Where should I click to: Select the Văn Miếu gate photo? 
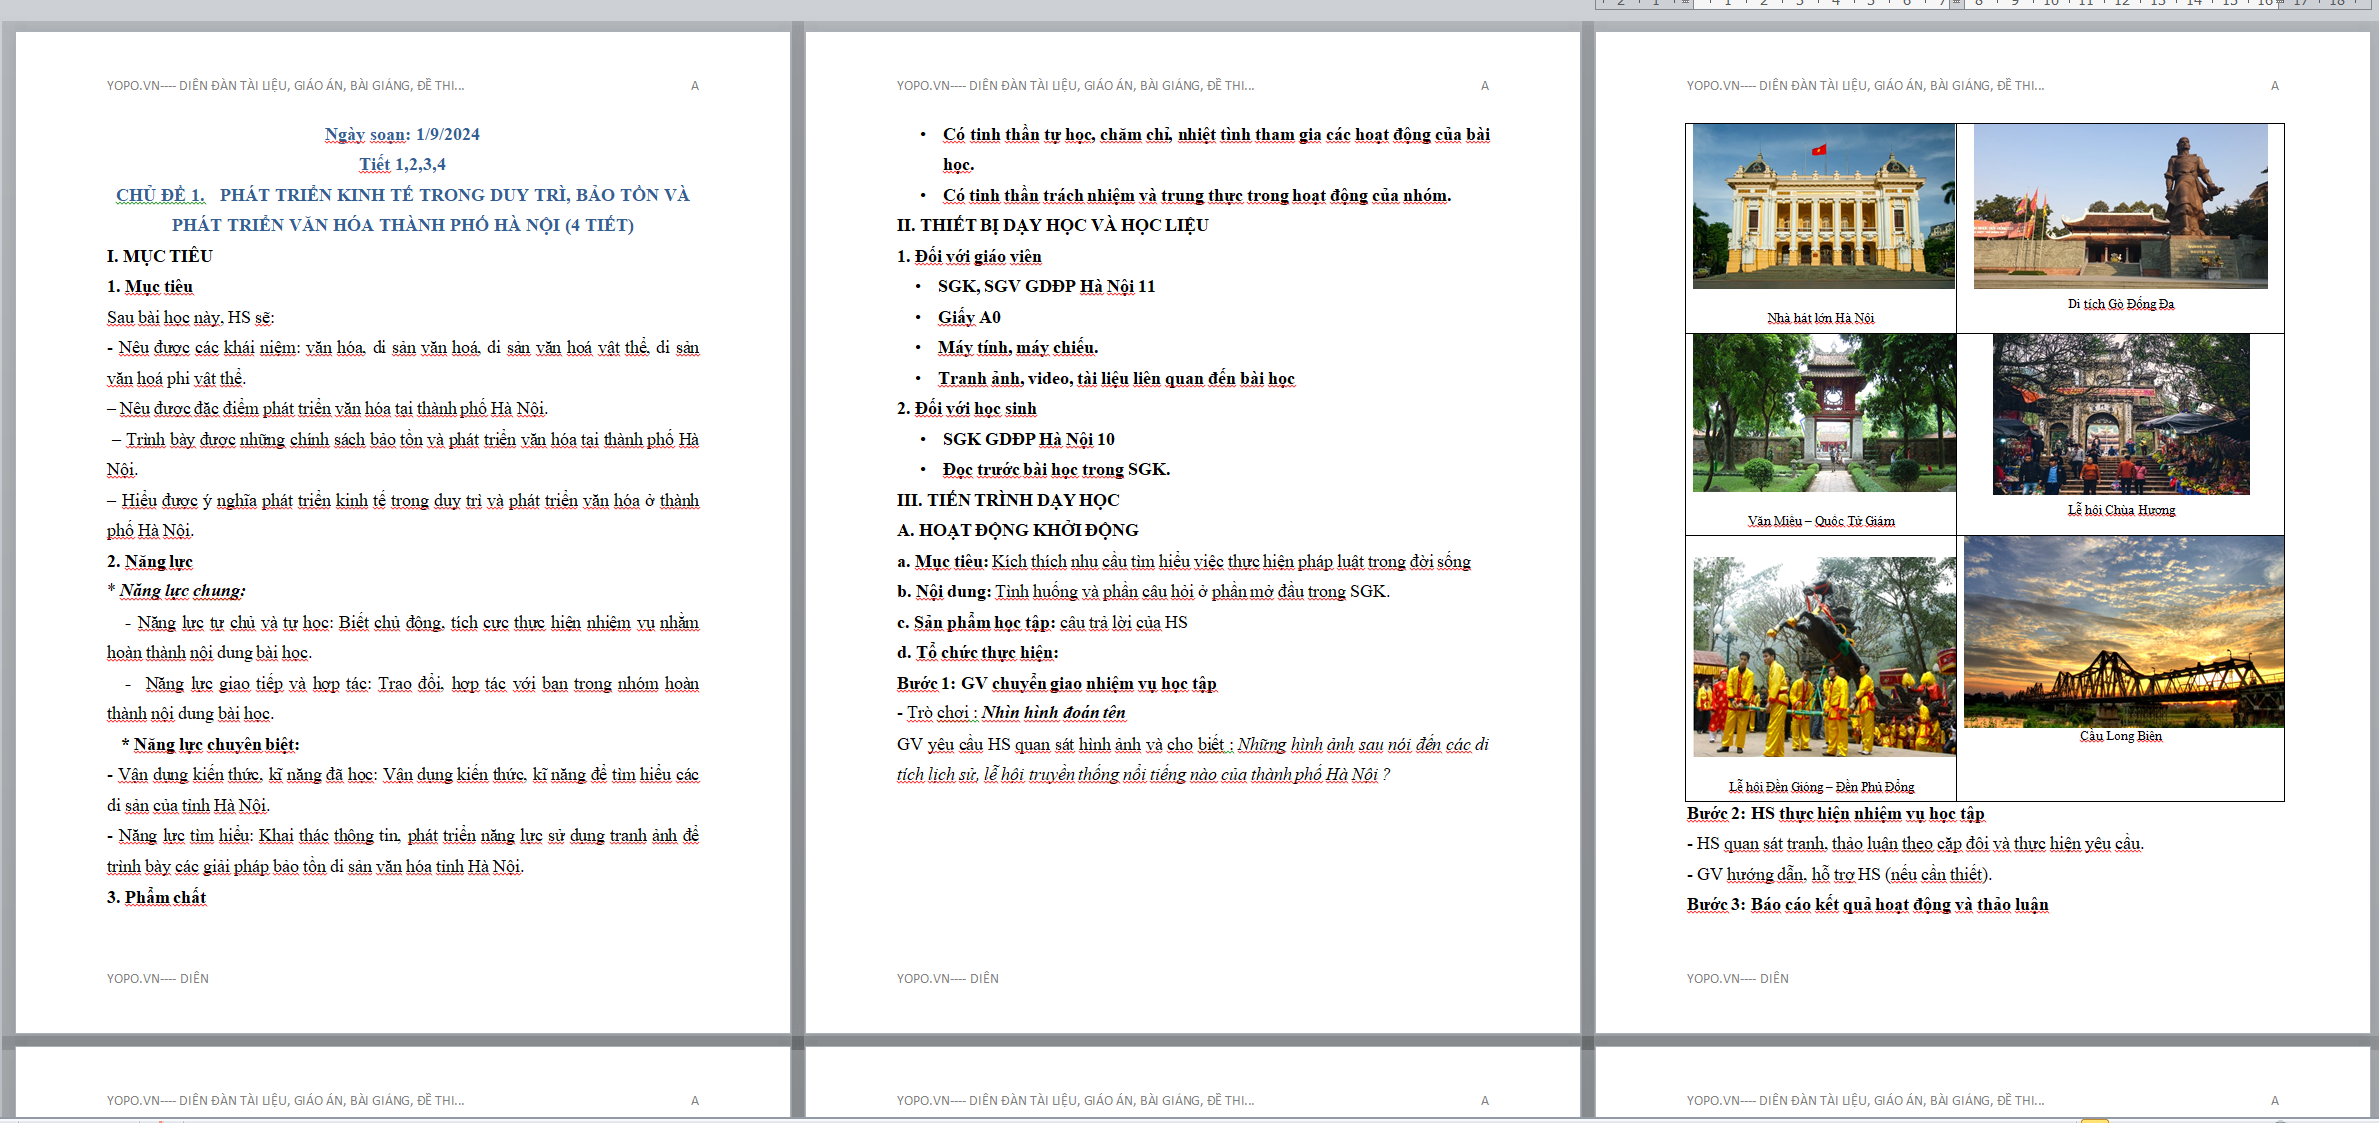(x=1823, y=413)
